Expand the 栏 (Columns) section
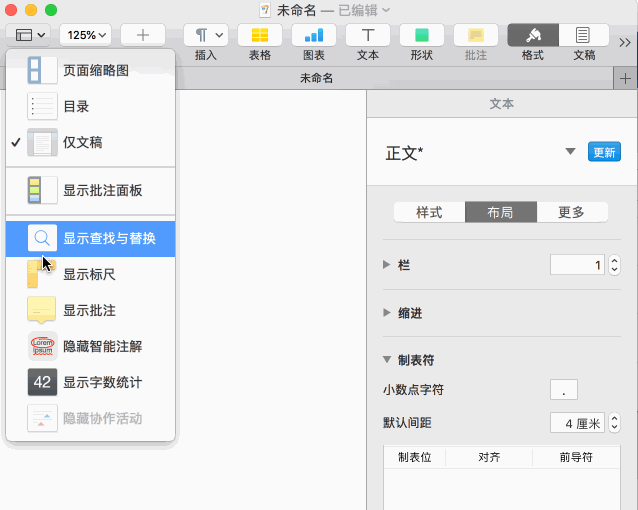The image size is (638, 510). click(x=388, y=265)
